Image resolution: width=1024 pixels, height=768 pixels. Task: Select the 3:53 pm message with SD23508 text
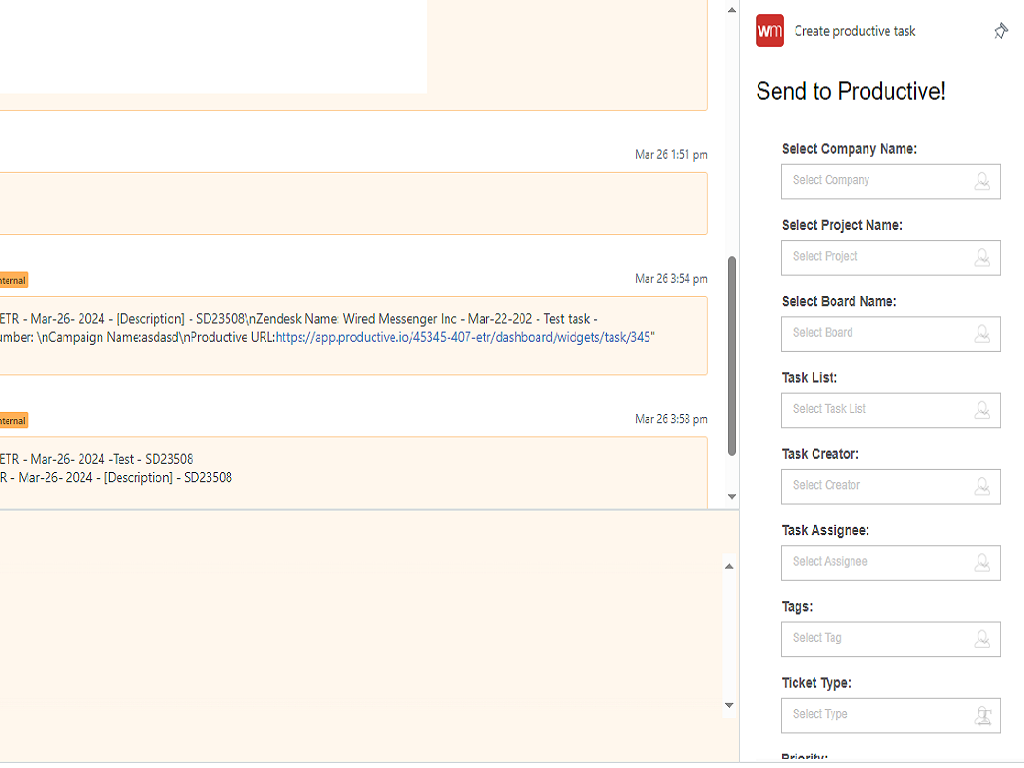click(x=350, y=469)
